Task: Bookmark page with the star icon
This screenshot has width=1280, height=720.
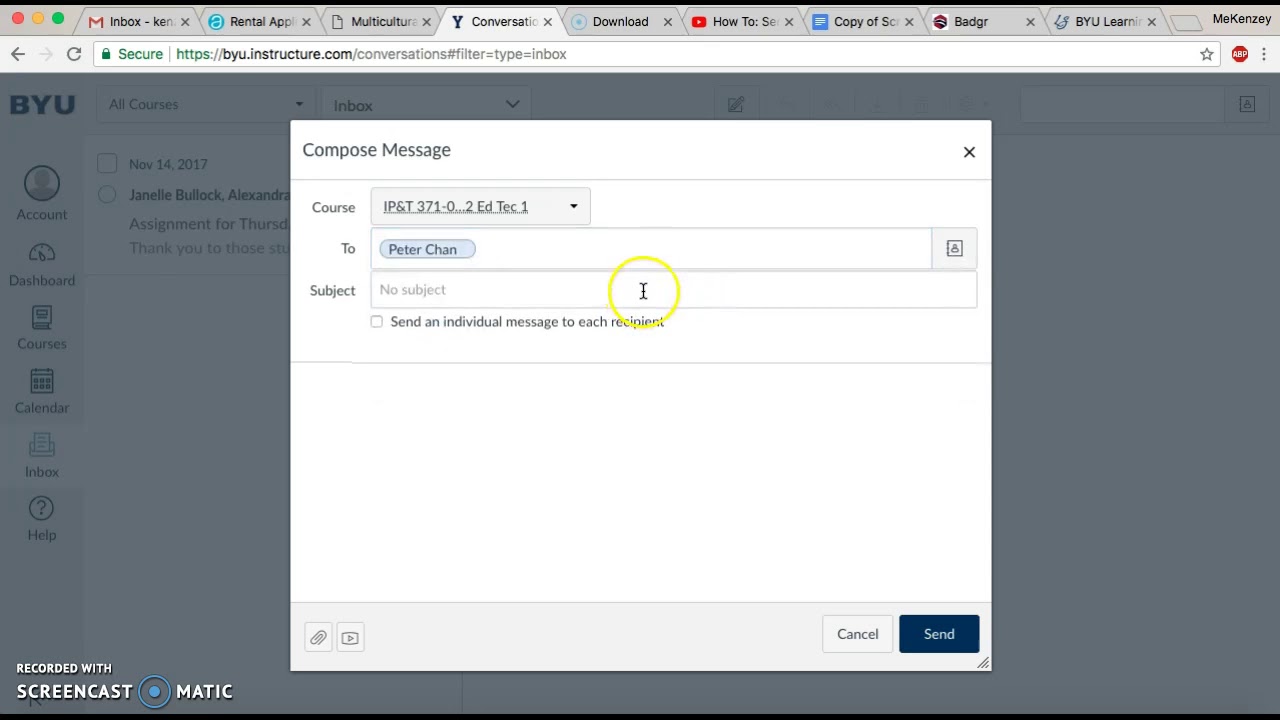Action: point(1207,54)
